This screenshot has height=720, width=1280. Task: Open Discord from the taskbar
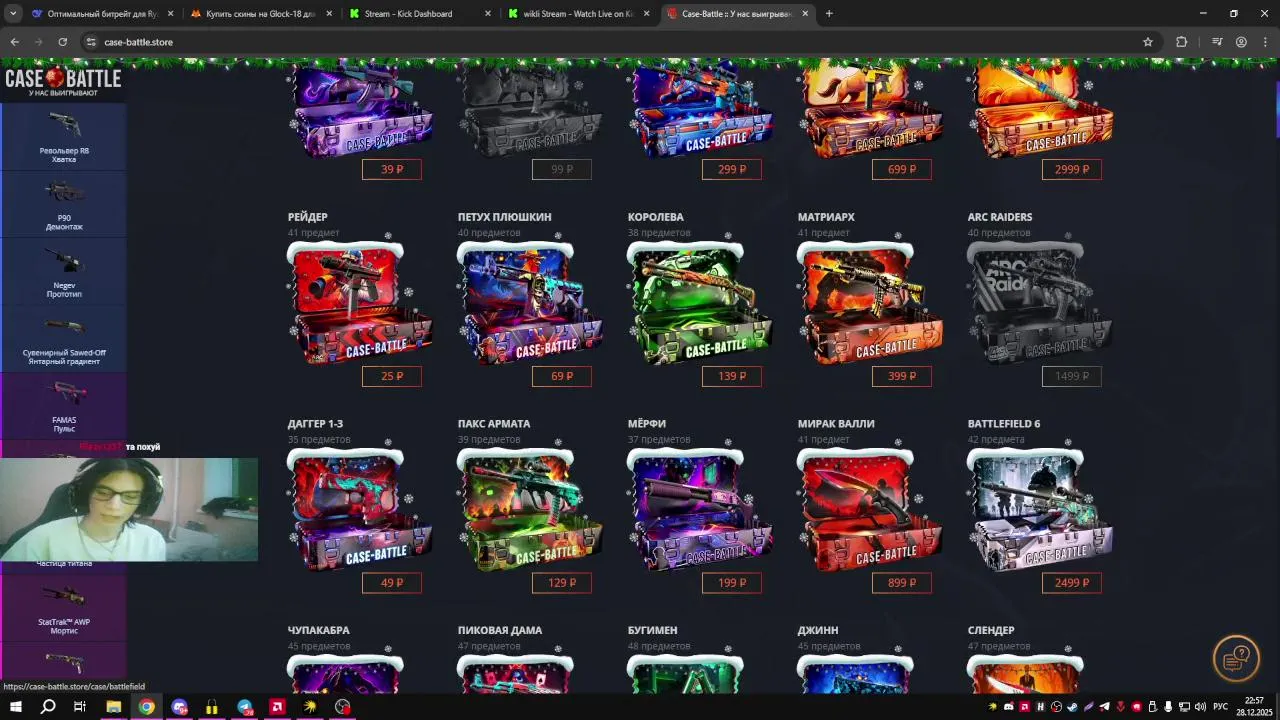[x=179, y=707]
